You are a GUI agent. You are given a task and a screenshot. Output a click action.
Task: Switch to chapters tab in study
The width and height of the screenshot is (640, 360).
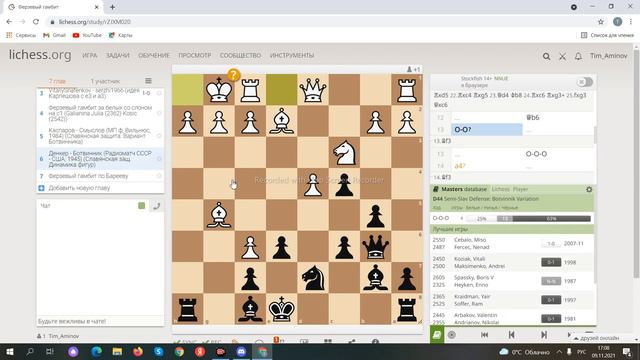[57, 81]
